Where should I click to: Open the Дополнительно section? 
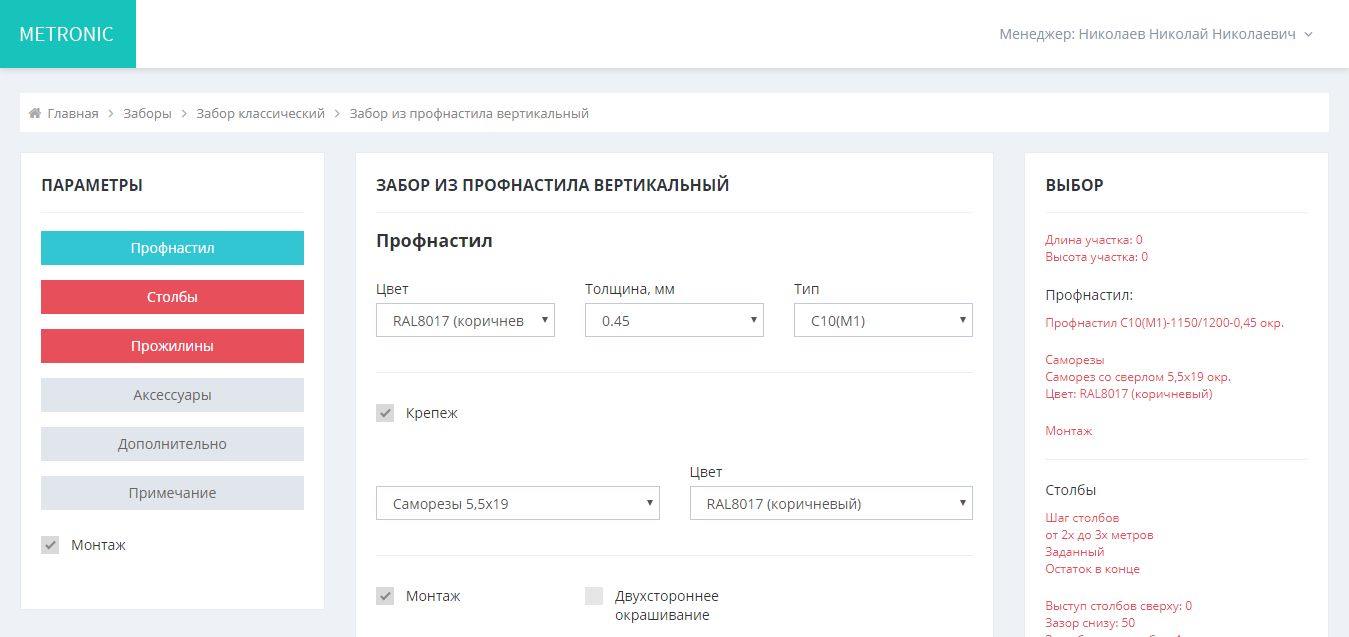[172, 444]
